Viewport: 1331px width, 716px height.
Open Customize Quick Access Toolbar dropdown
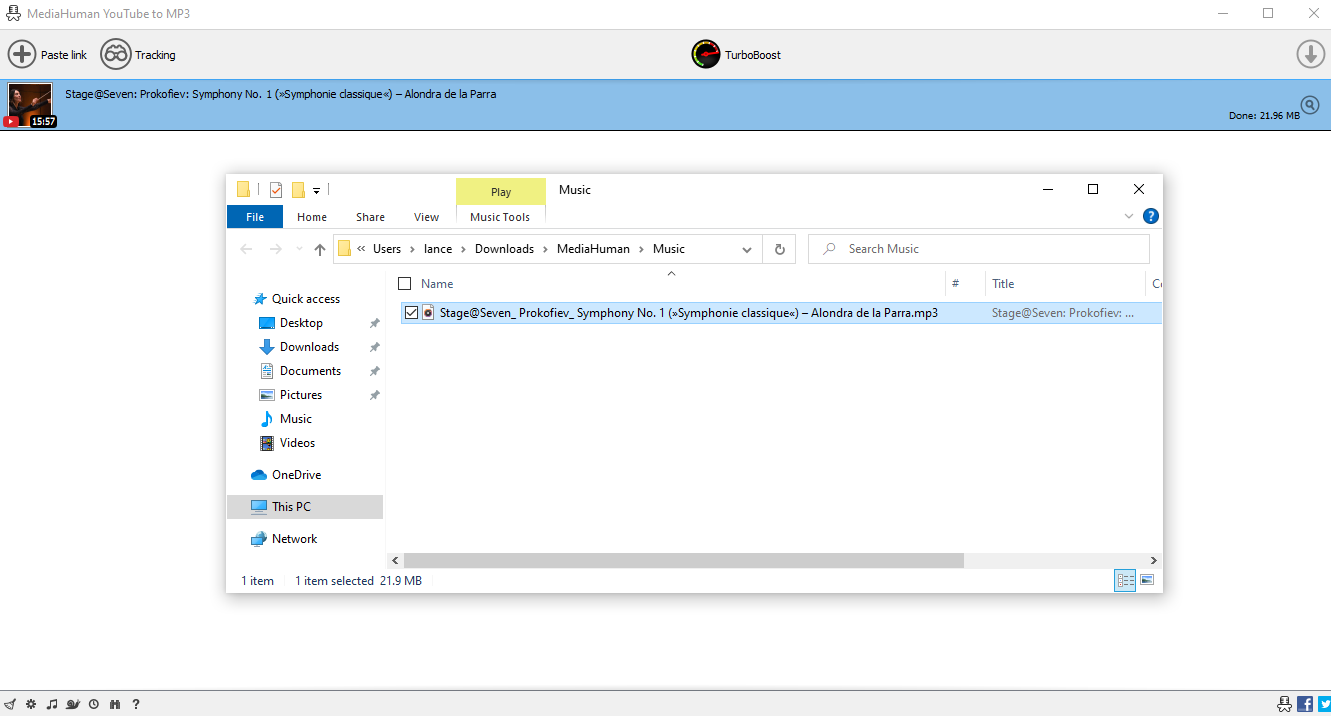(x=316, y=190)
